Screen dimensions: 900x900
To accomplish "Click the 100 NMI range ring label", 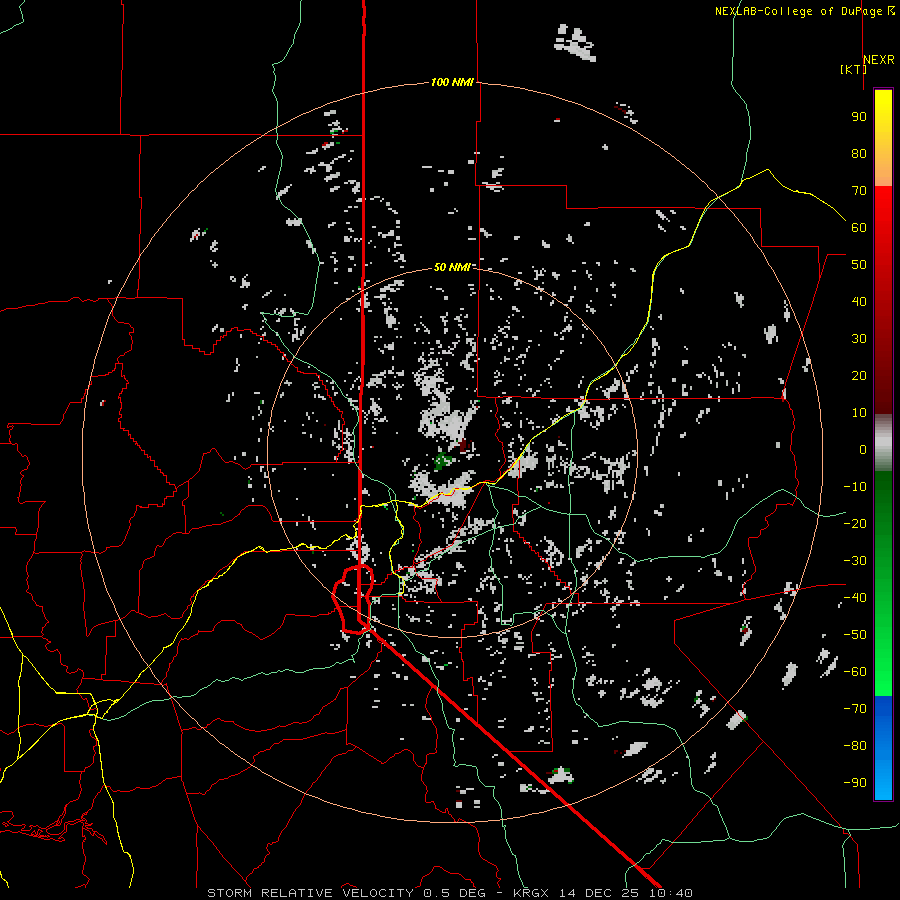I will pyautogui.click(x=452, y=83).
